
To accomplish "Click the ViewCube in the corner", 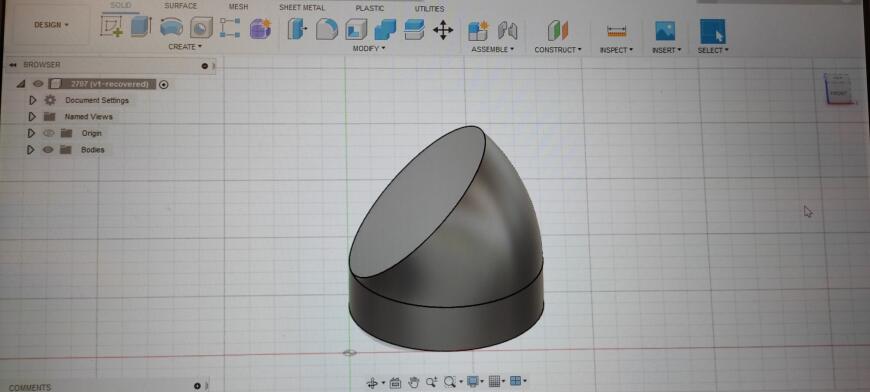I will (838, 89).
